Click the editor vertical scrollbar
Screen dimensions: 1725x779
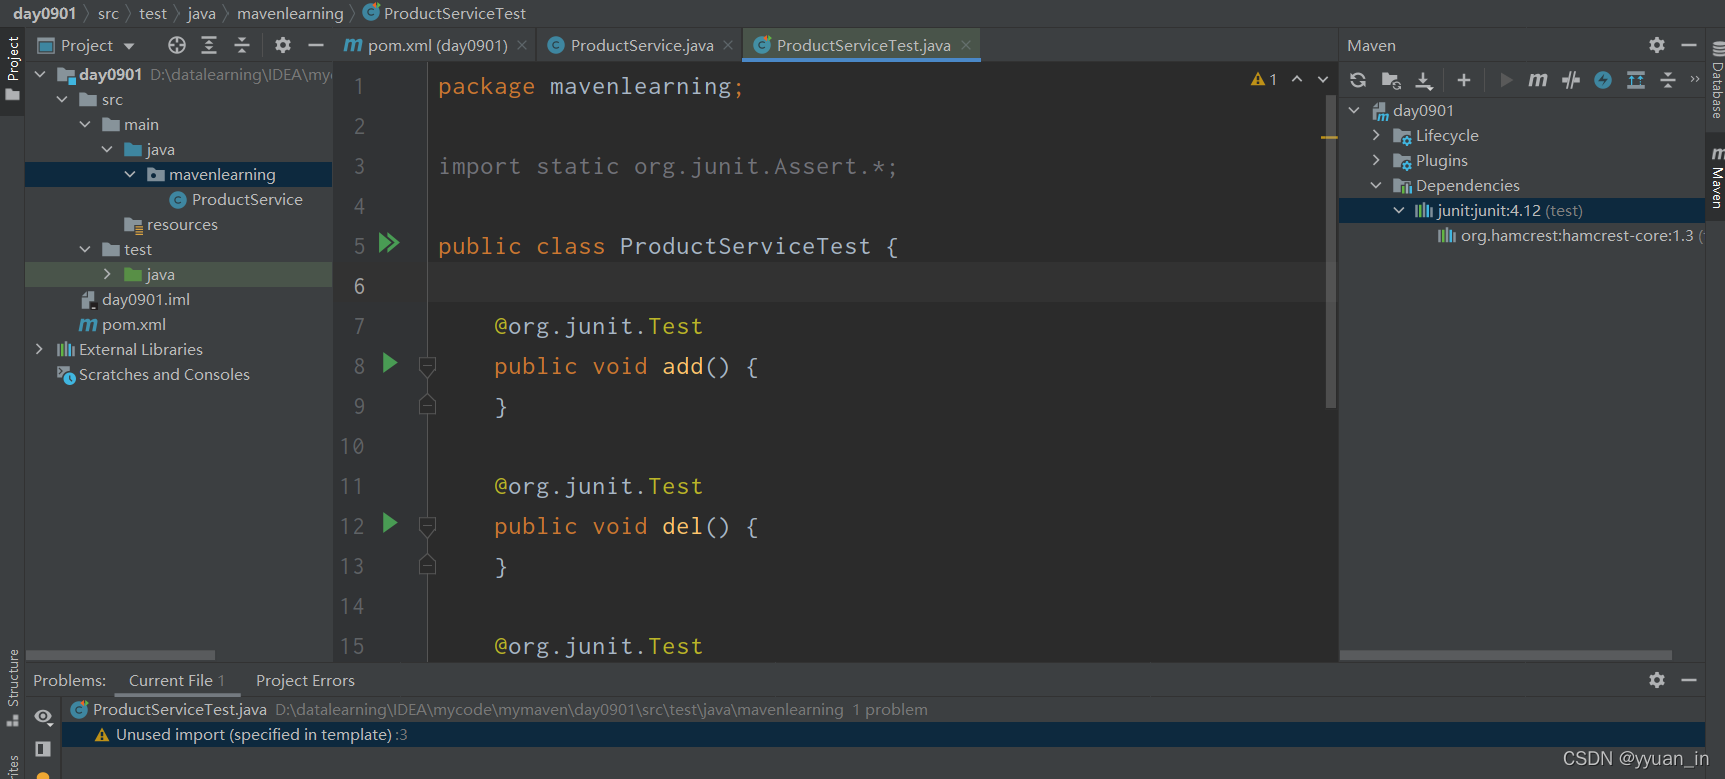click(1331, 250)
